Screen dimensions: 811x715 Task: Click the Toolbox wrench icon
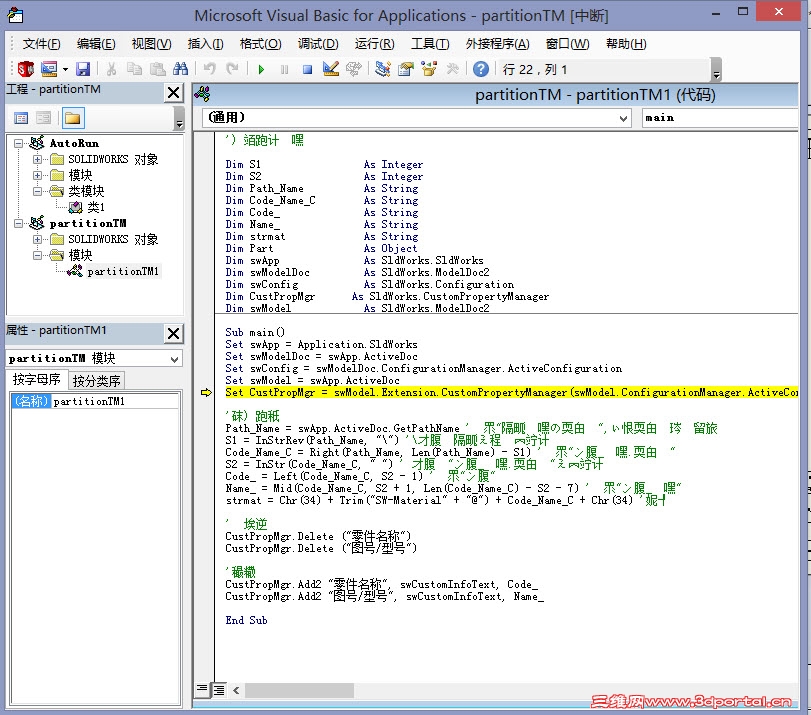tap(452, 69)
